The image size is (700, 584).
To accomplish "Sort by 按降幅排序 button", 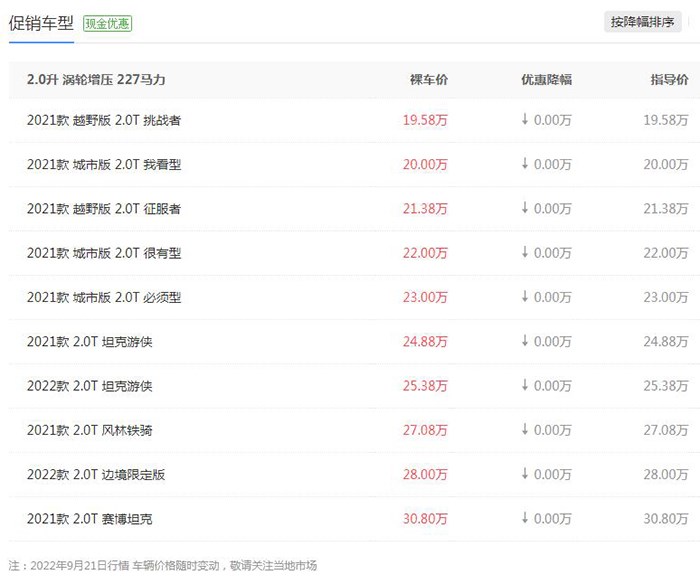I will coord(642,22).
